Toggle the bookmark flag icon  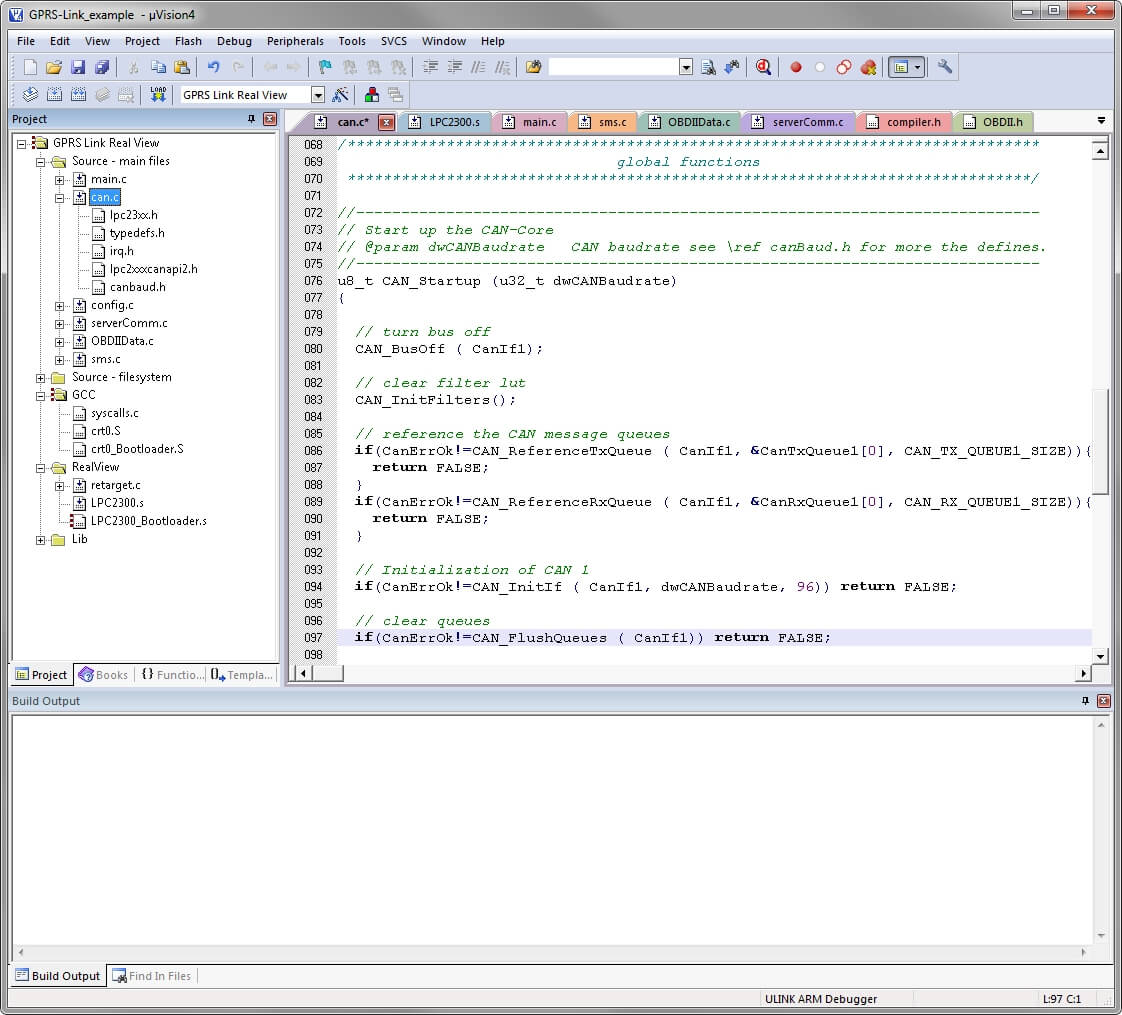point(324,67)
